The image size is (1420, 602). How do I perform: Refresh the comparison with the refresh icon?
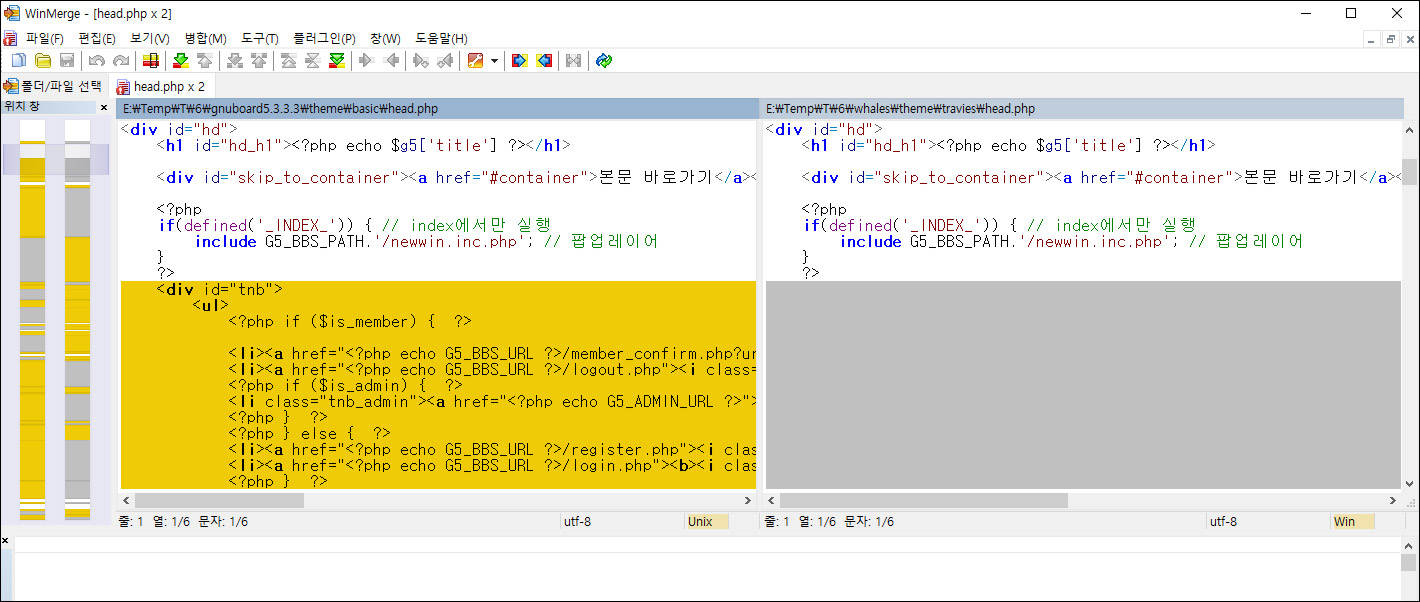603,60
